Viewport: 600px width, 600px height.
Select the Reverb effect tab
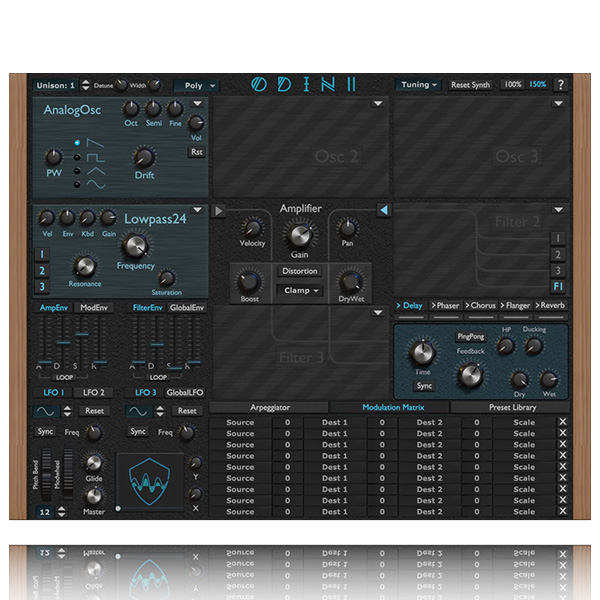550,305
